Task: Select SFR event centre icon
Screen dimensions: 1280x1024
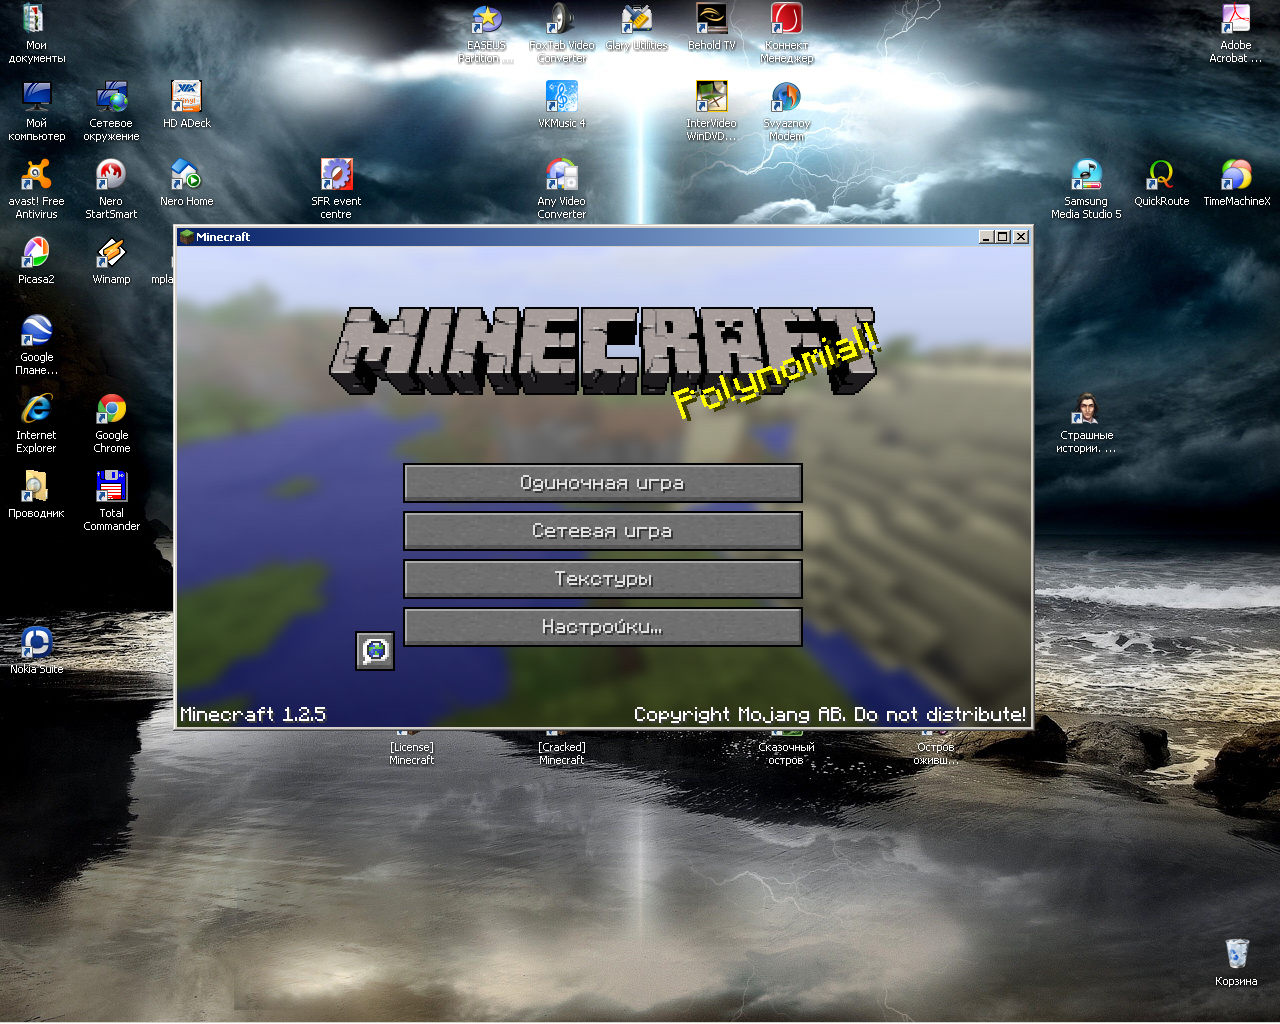Action: point(336,189)
